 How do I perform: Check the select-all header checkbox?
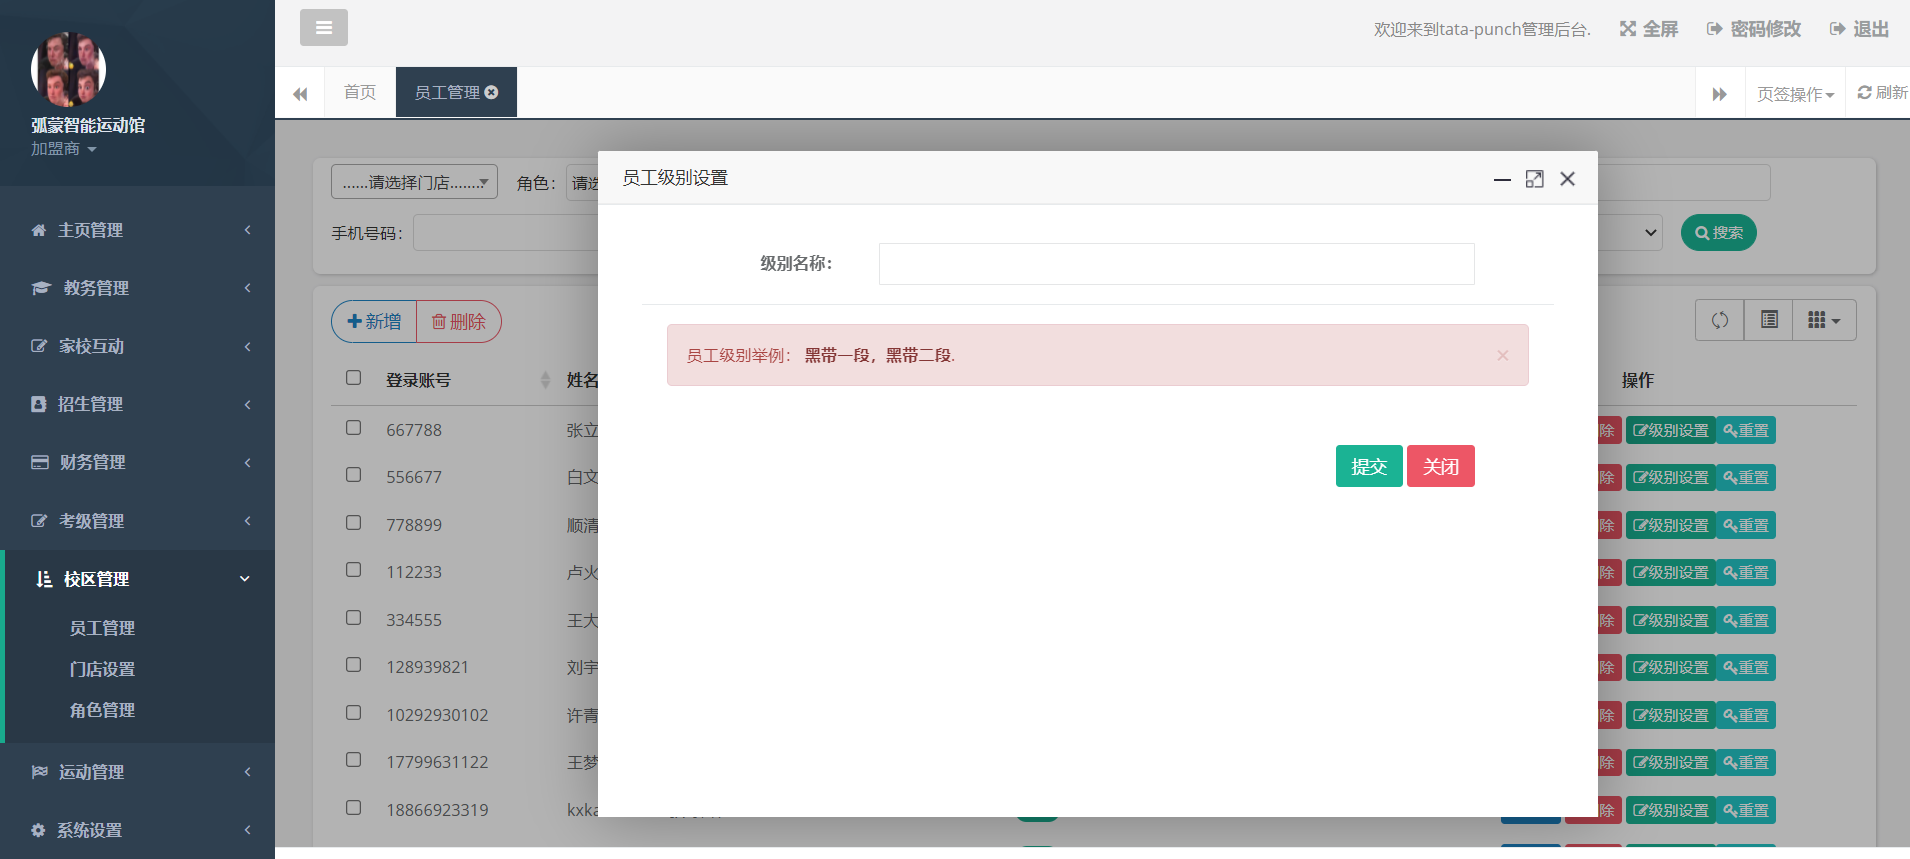click(353, 378)
